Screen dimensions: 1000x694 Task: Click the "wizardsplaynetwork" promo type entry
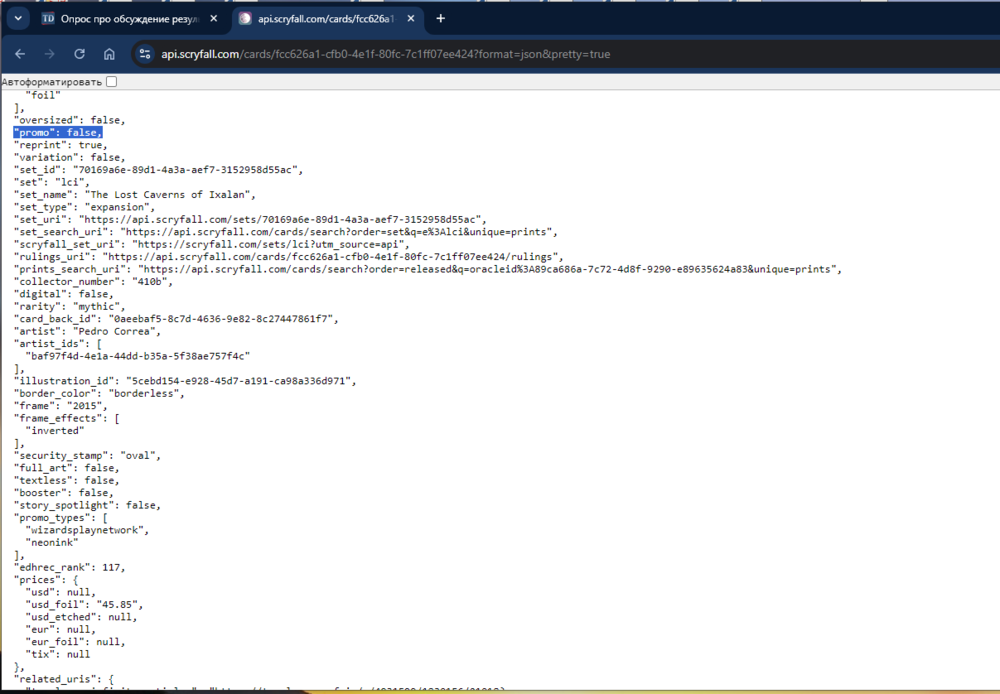[x=86, y=530]
